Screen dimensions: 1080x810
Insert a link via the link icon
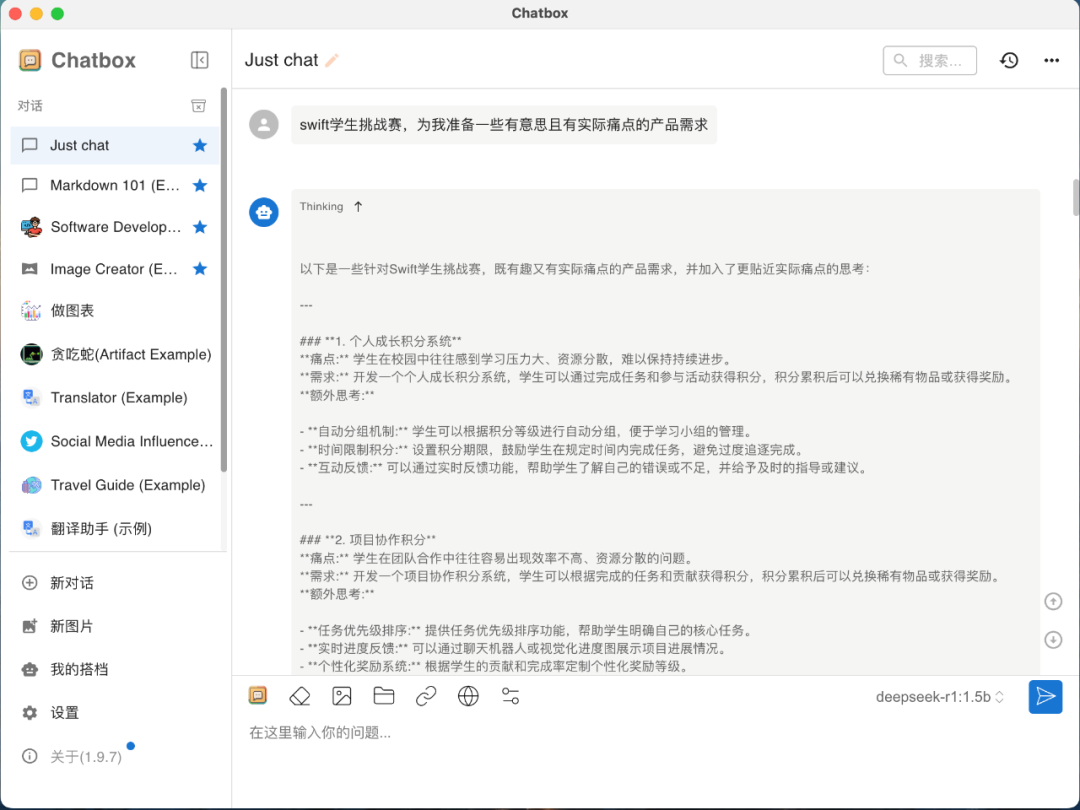(x=425, y=695)
